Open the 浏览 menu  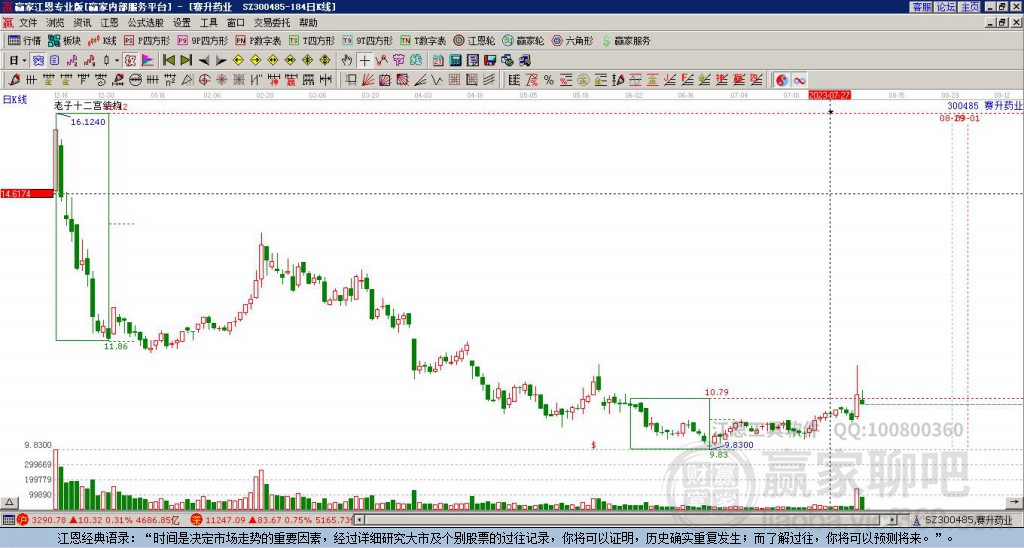point(55,23)
